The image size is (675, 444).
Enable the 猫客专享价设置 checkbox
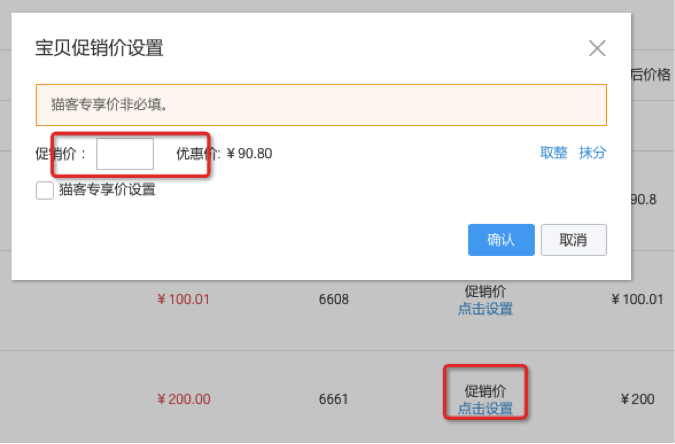click(x=45, y=190)
